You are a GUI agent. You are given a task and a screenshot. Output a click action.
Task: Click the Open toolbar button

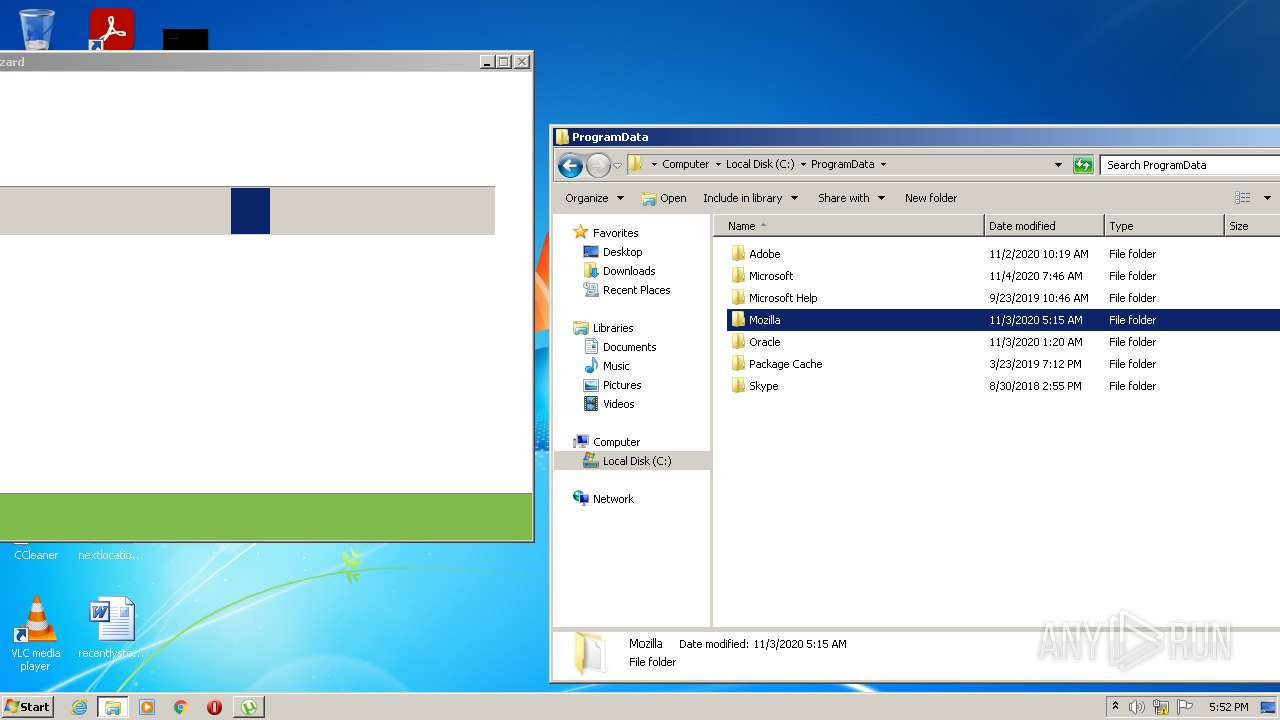click(664, 198)
